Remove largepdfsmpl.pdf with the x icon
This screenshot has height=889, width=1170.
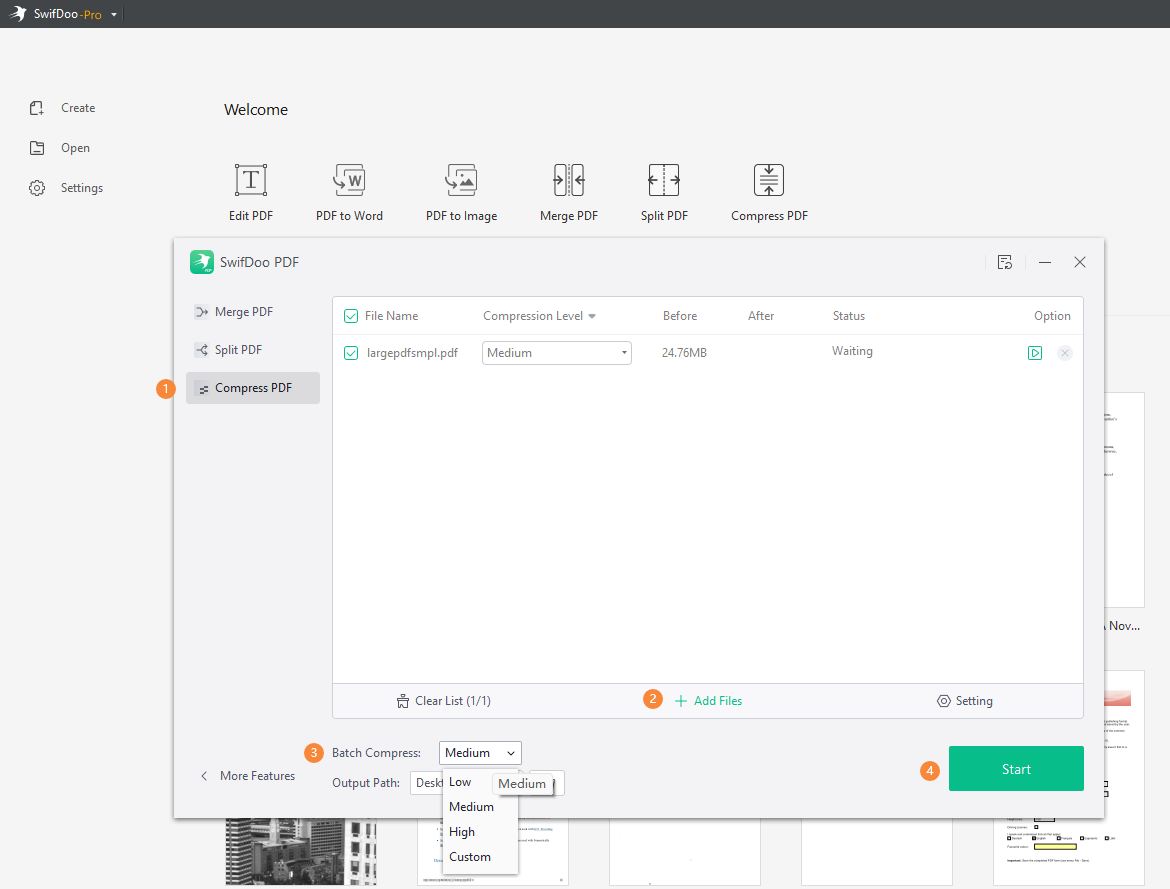click(x=1065, y=353)
